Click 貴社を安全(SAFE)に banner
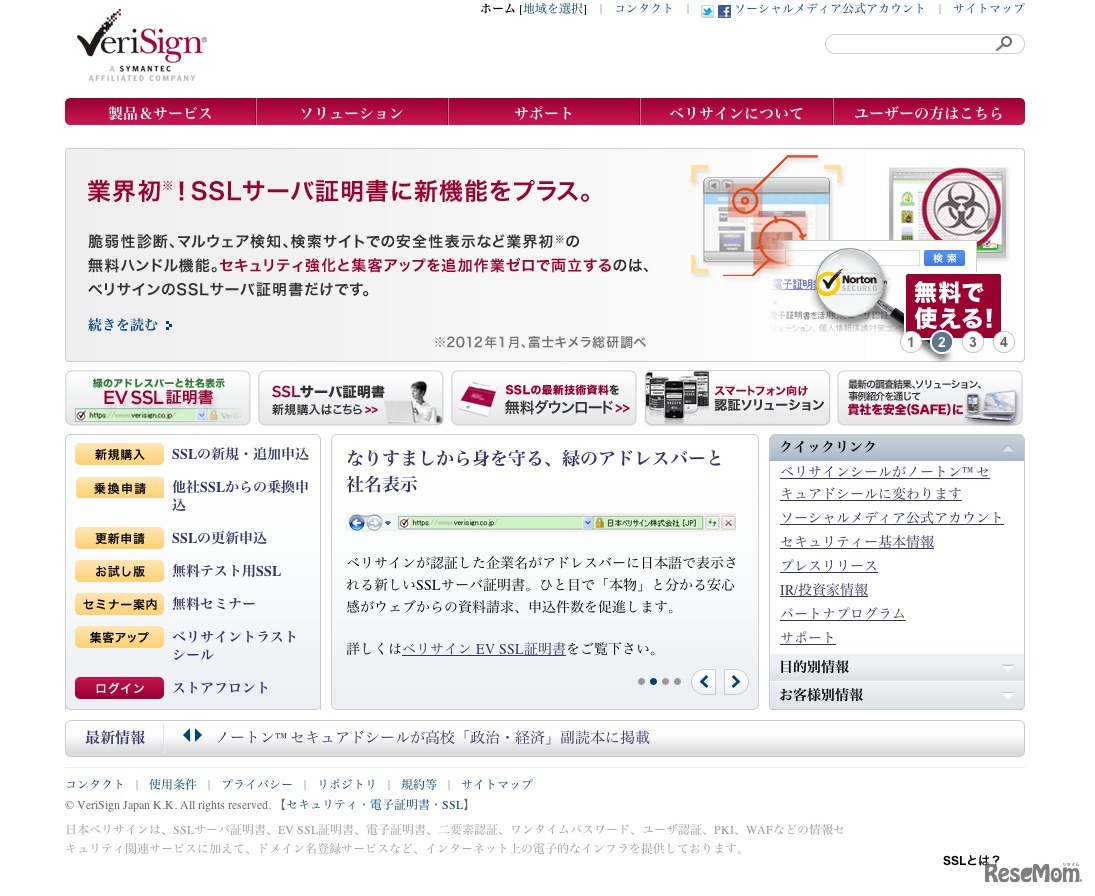Viewport: 1095px width, 896px height. [x=929, y=397]
